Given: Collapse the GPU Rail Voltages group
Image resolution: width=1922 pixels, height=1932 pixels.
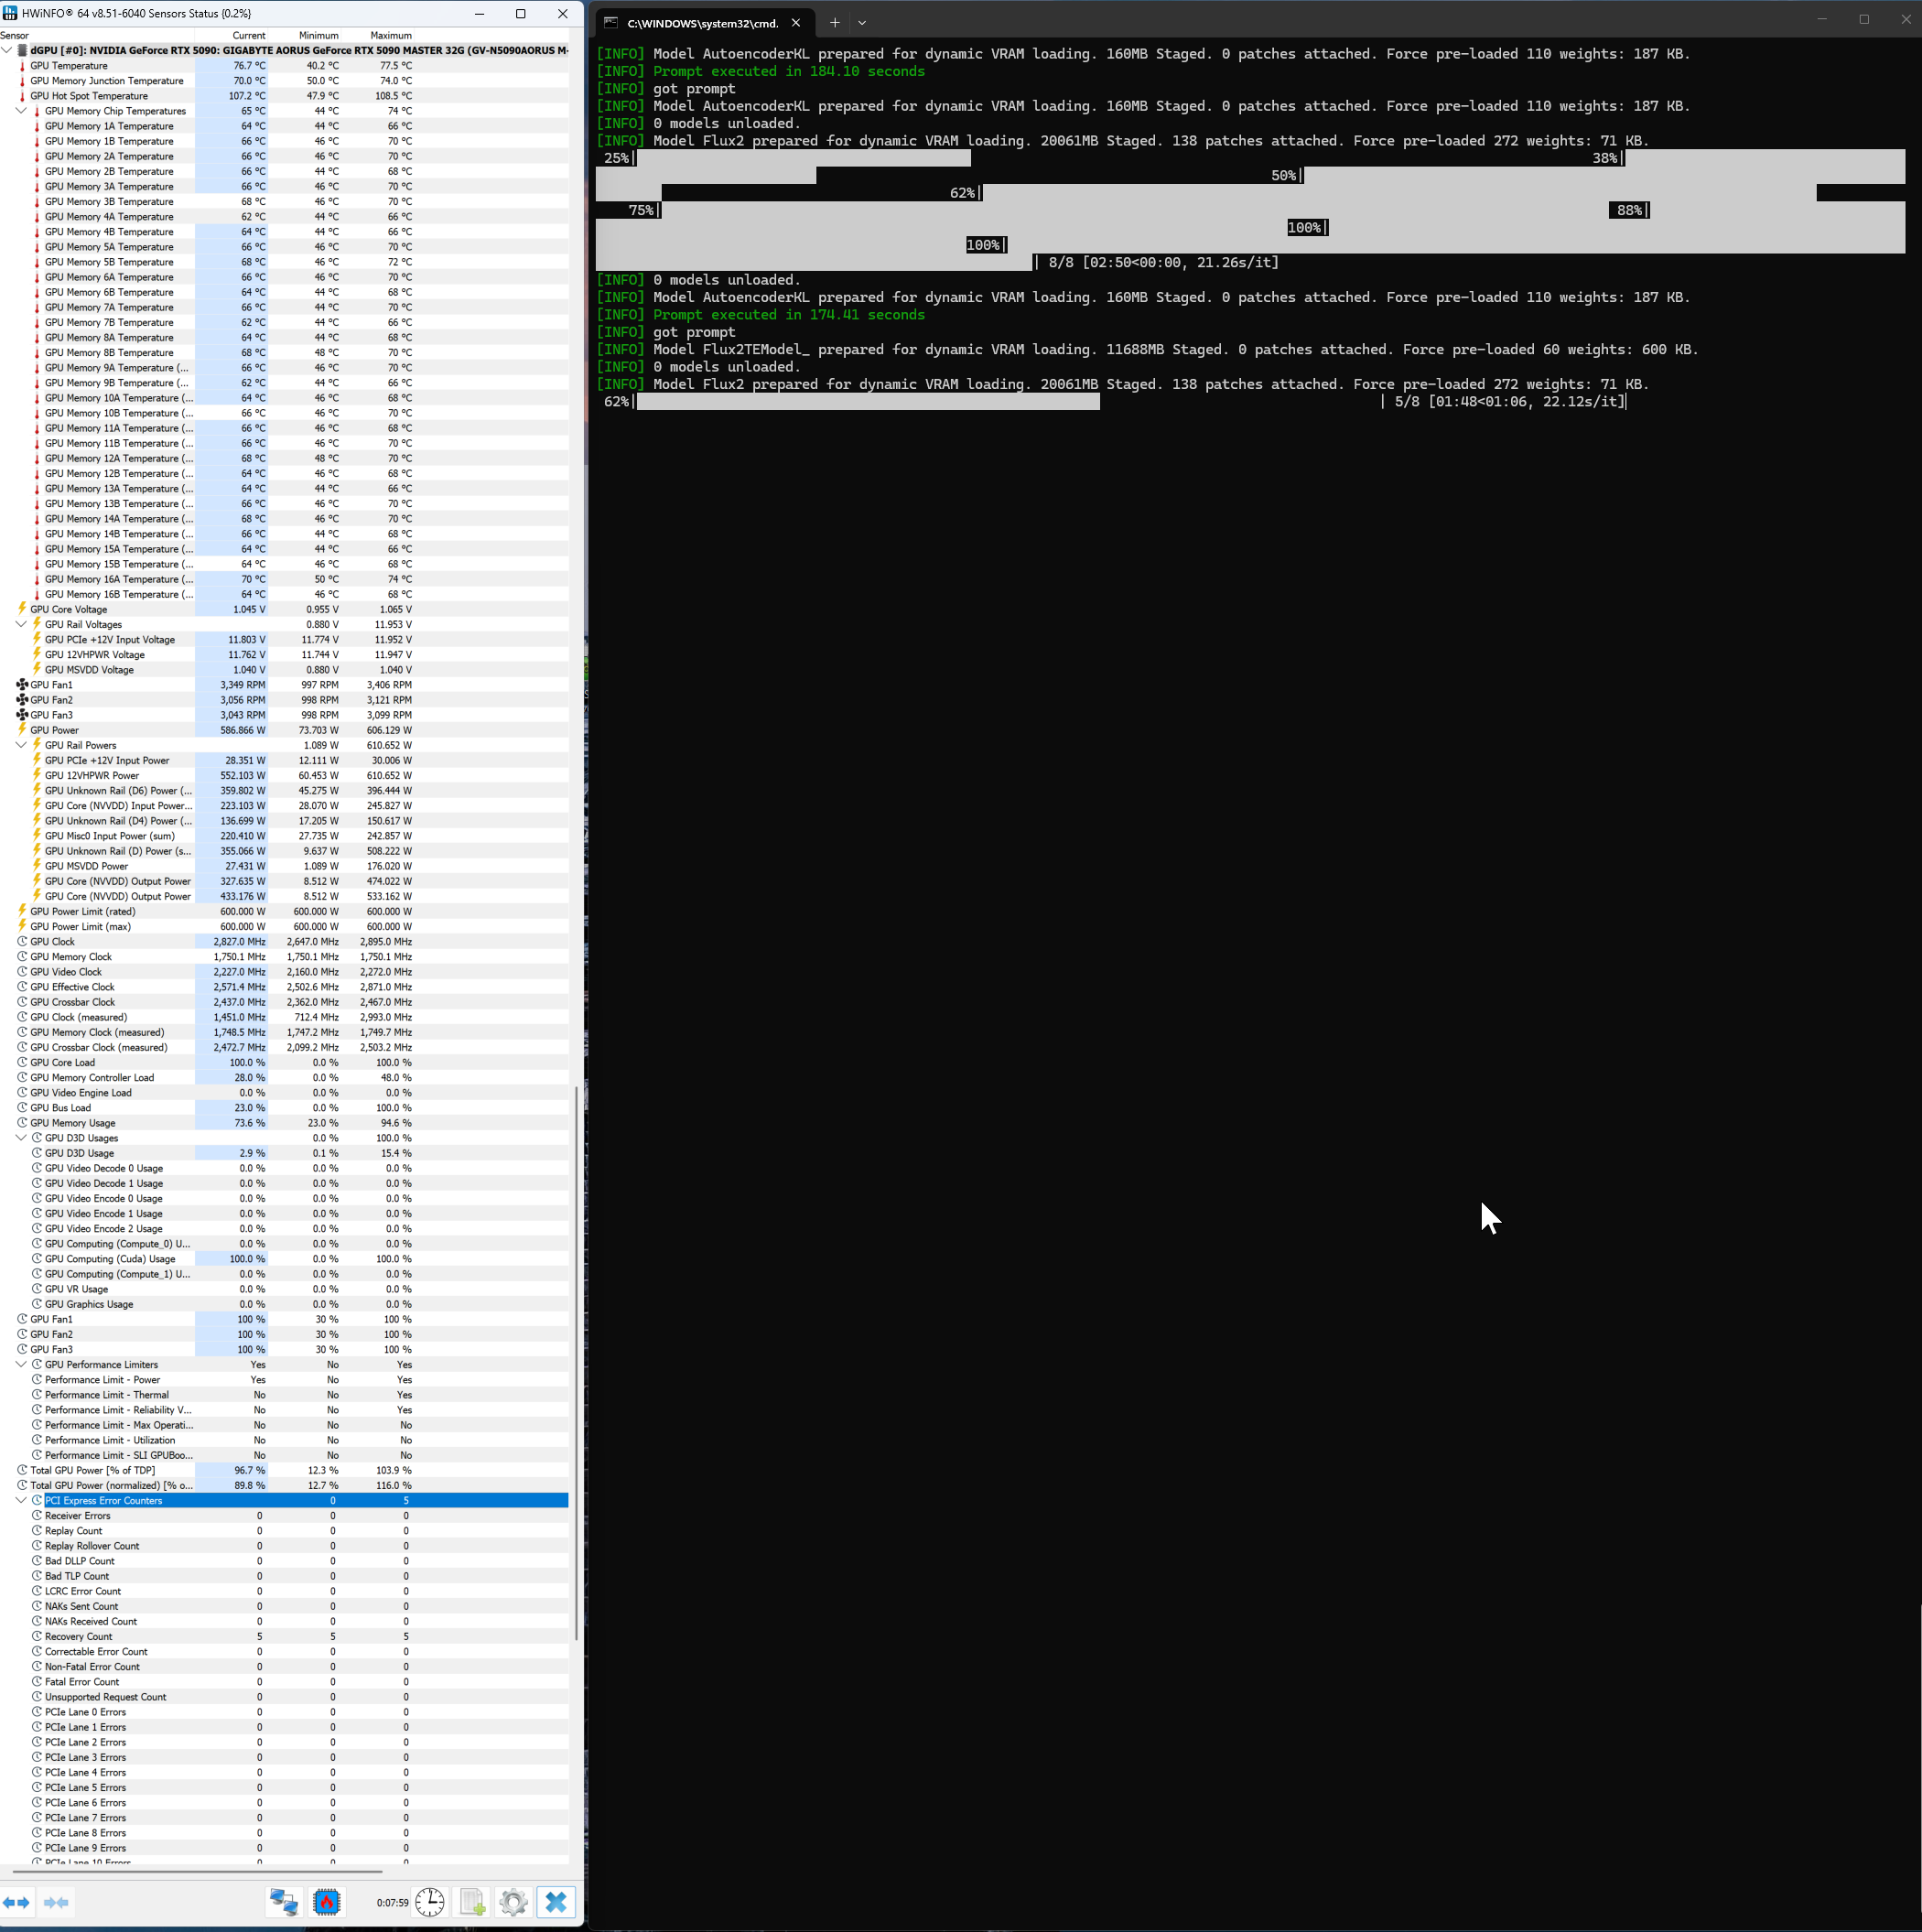Looking at the screenshot, I should tap(22, 624).
